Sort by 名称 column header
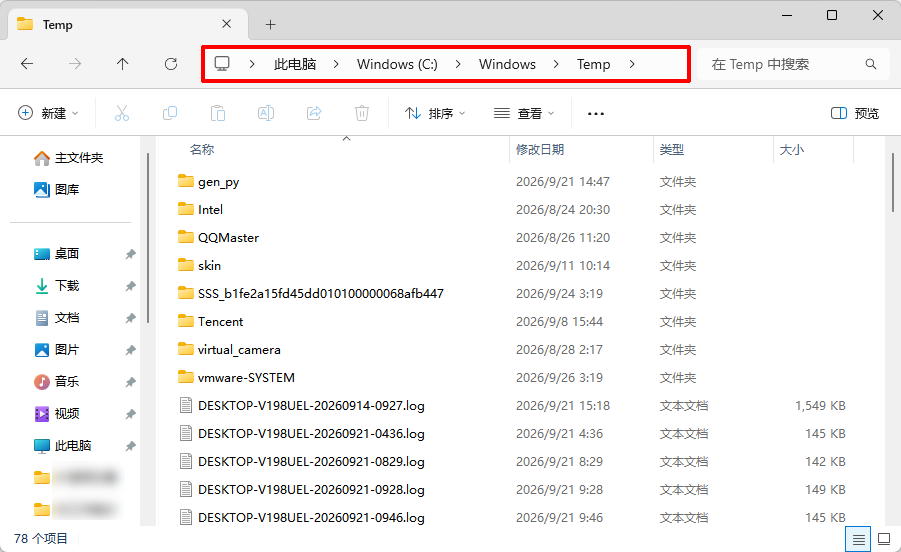The width and height of the screenshot is (901, 552). point(202,150)
